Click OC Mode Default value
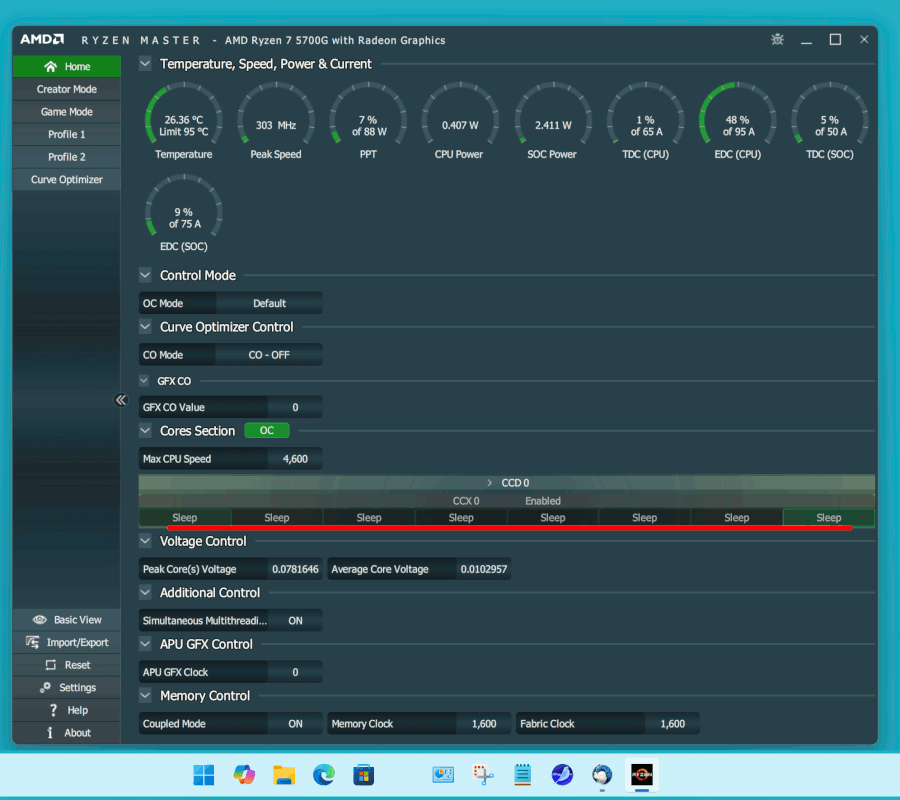This screenshot has width=900, height=800. (x=269, y=303)
